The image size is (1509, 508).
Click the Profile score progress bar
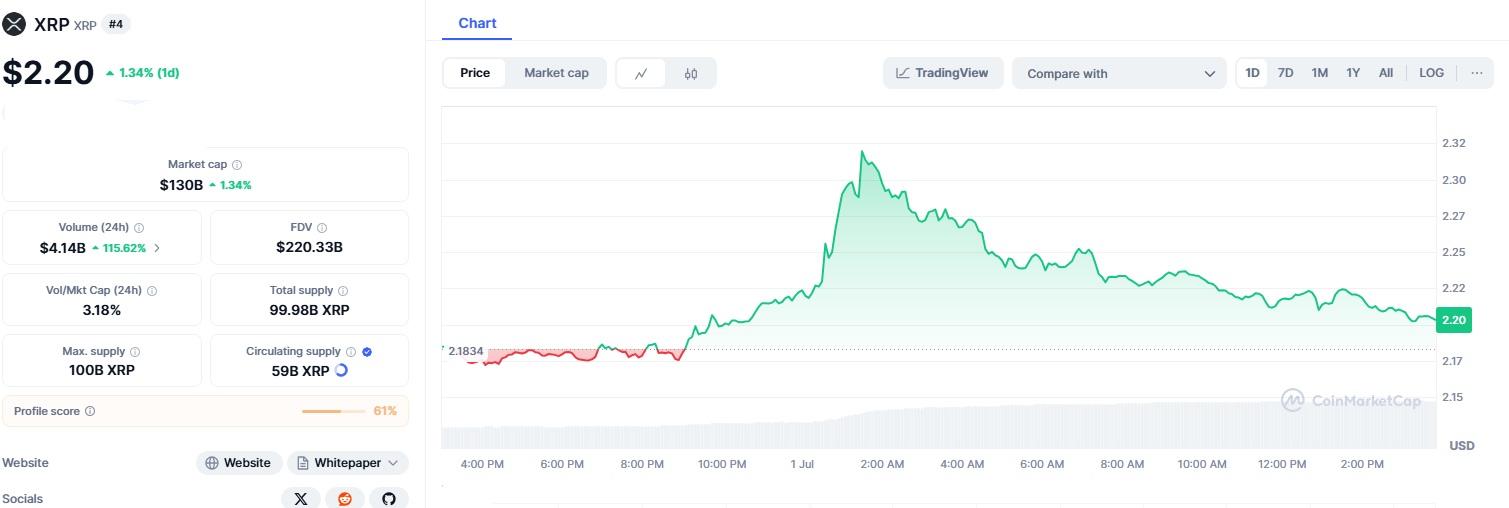click(334, 411)
